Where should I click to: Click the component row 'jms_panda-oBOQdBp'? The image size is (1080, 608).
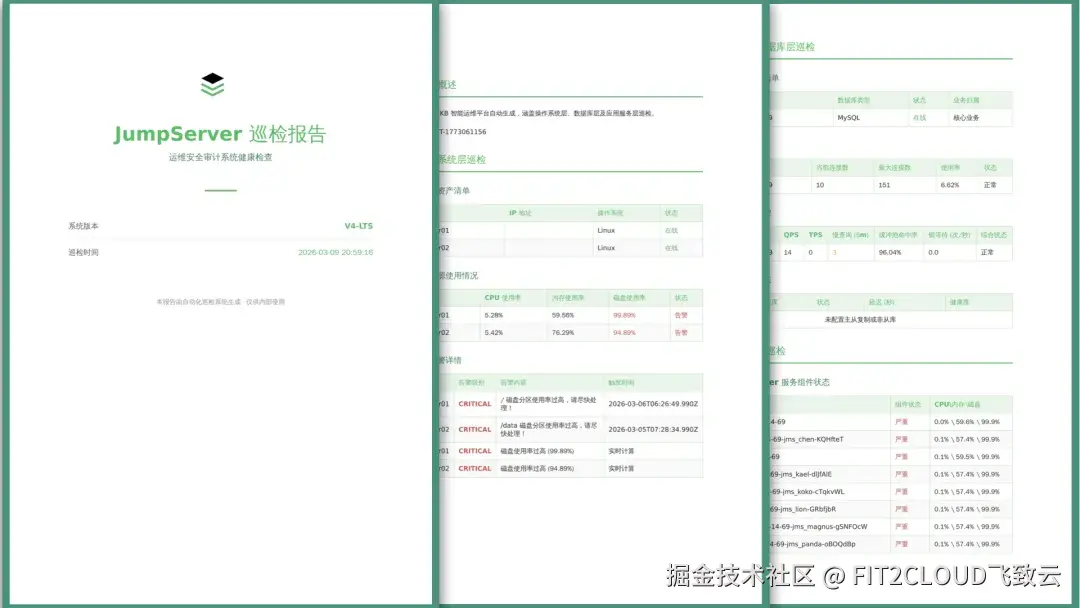[813, 544]
